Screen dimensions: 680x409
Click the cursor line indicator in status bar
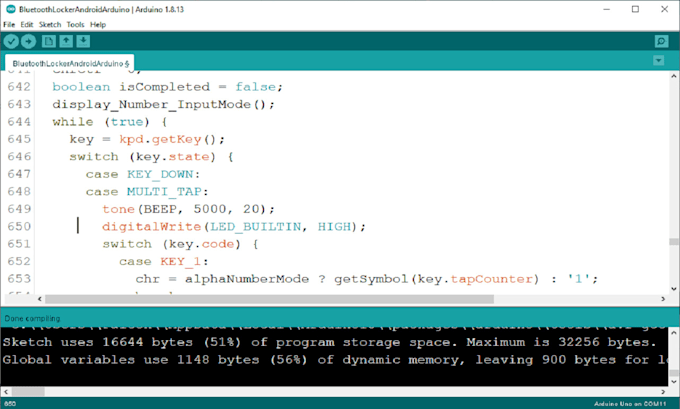[x=10, y=404]
